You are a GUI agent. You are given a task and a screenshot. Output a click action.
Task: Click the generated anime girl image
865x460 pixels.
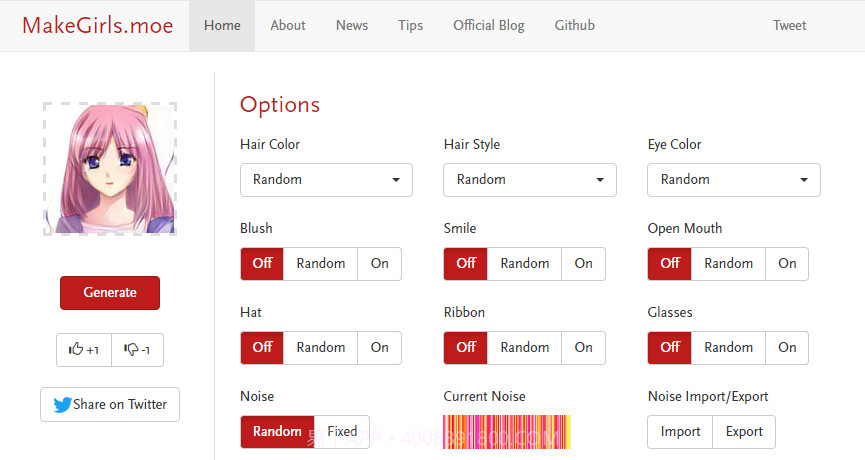pyautogui.click(x=110, y=169)
